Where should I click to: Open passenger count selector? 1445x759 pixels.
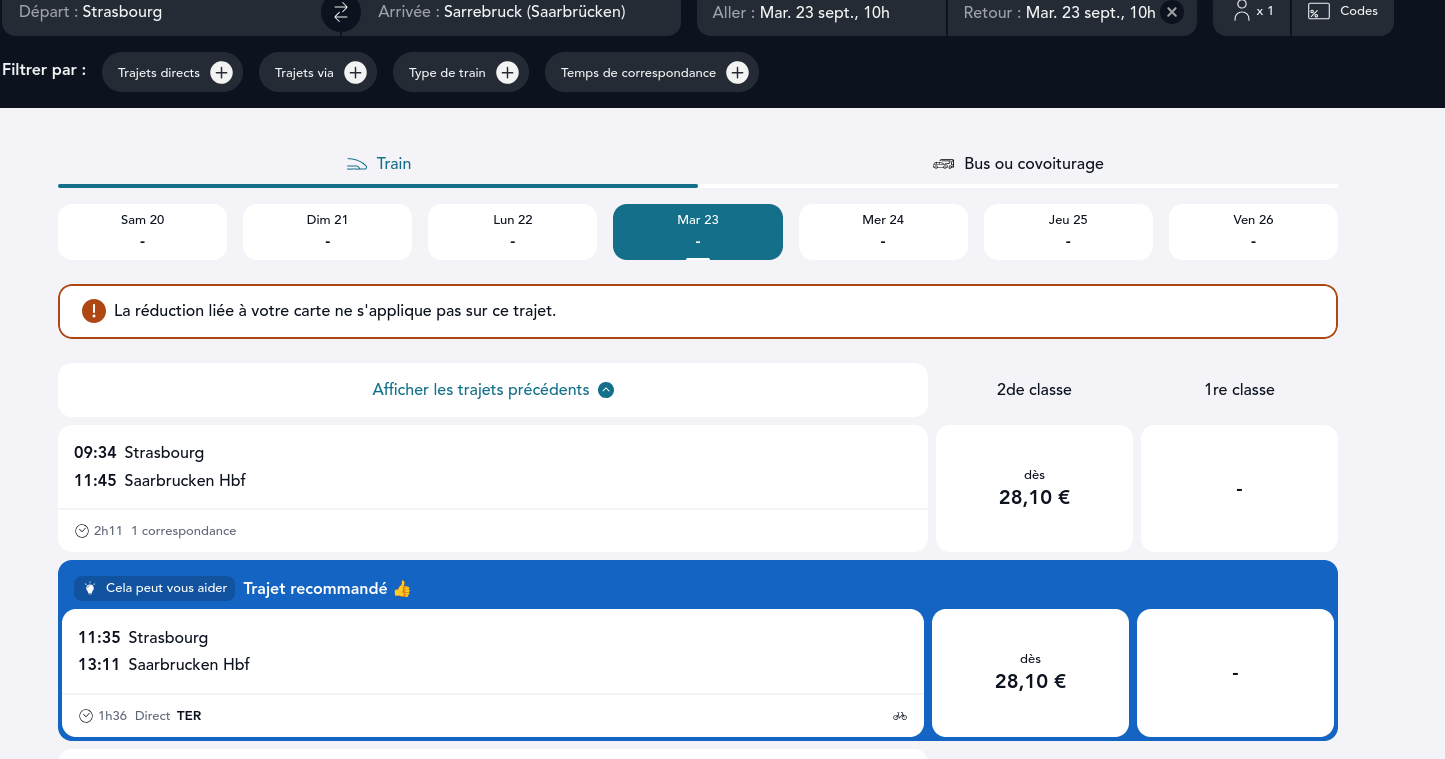1252,12
